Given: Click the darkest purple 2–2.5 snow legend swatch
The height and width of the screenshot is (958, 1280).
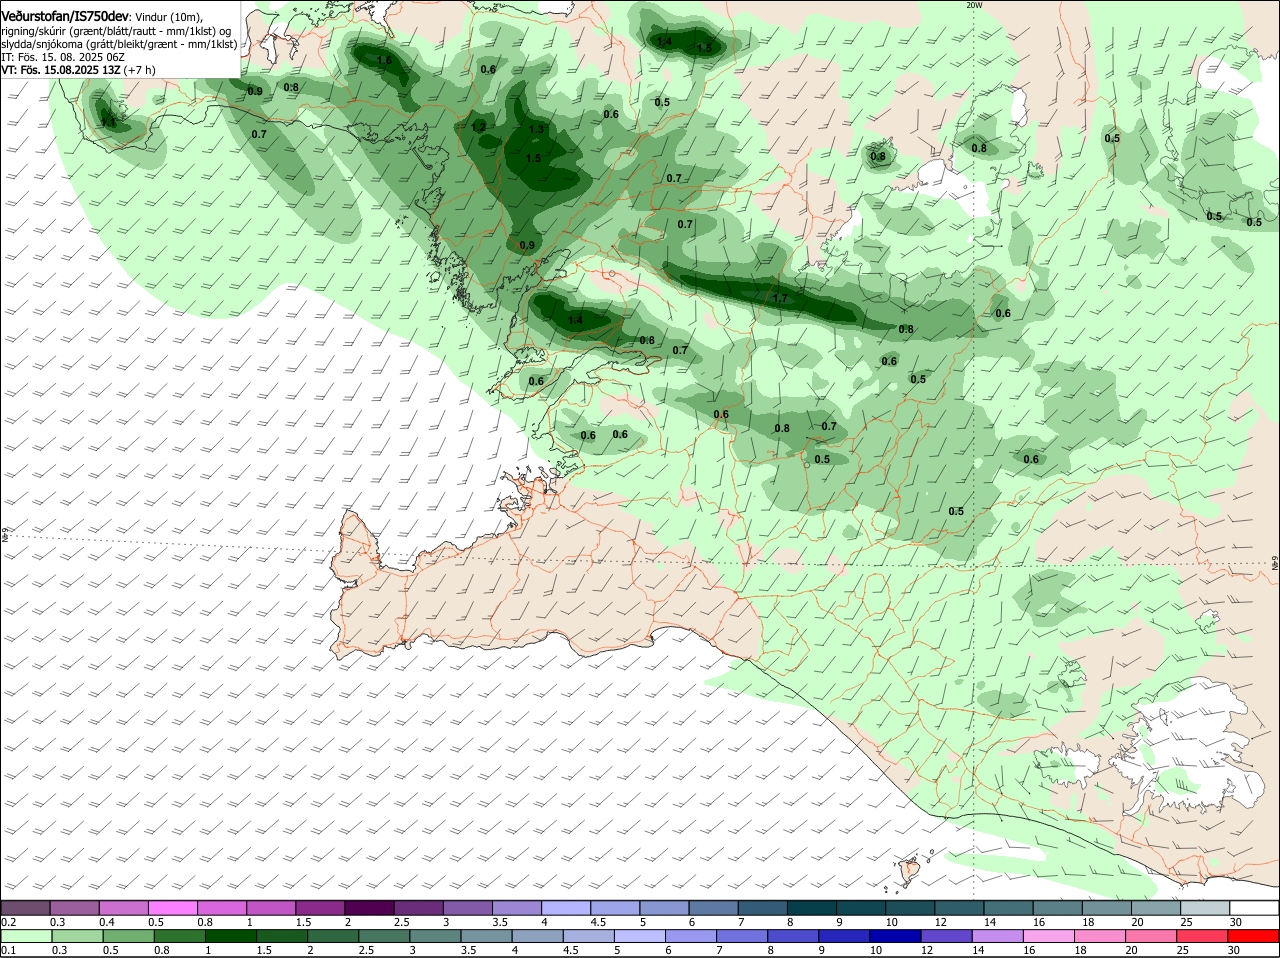Looking at the screenshot, I should point(371,907).
